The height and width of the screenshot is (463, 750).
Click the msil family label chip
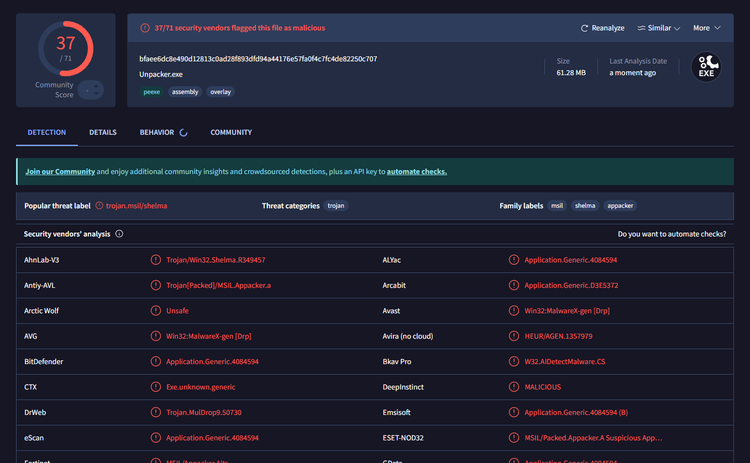[557, 206]
